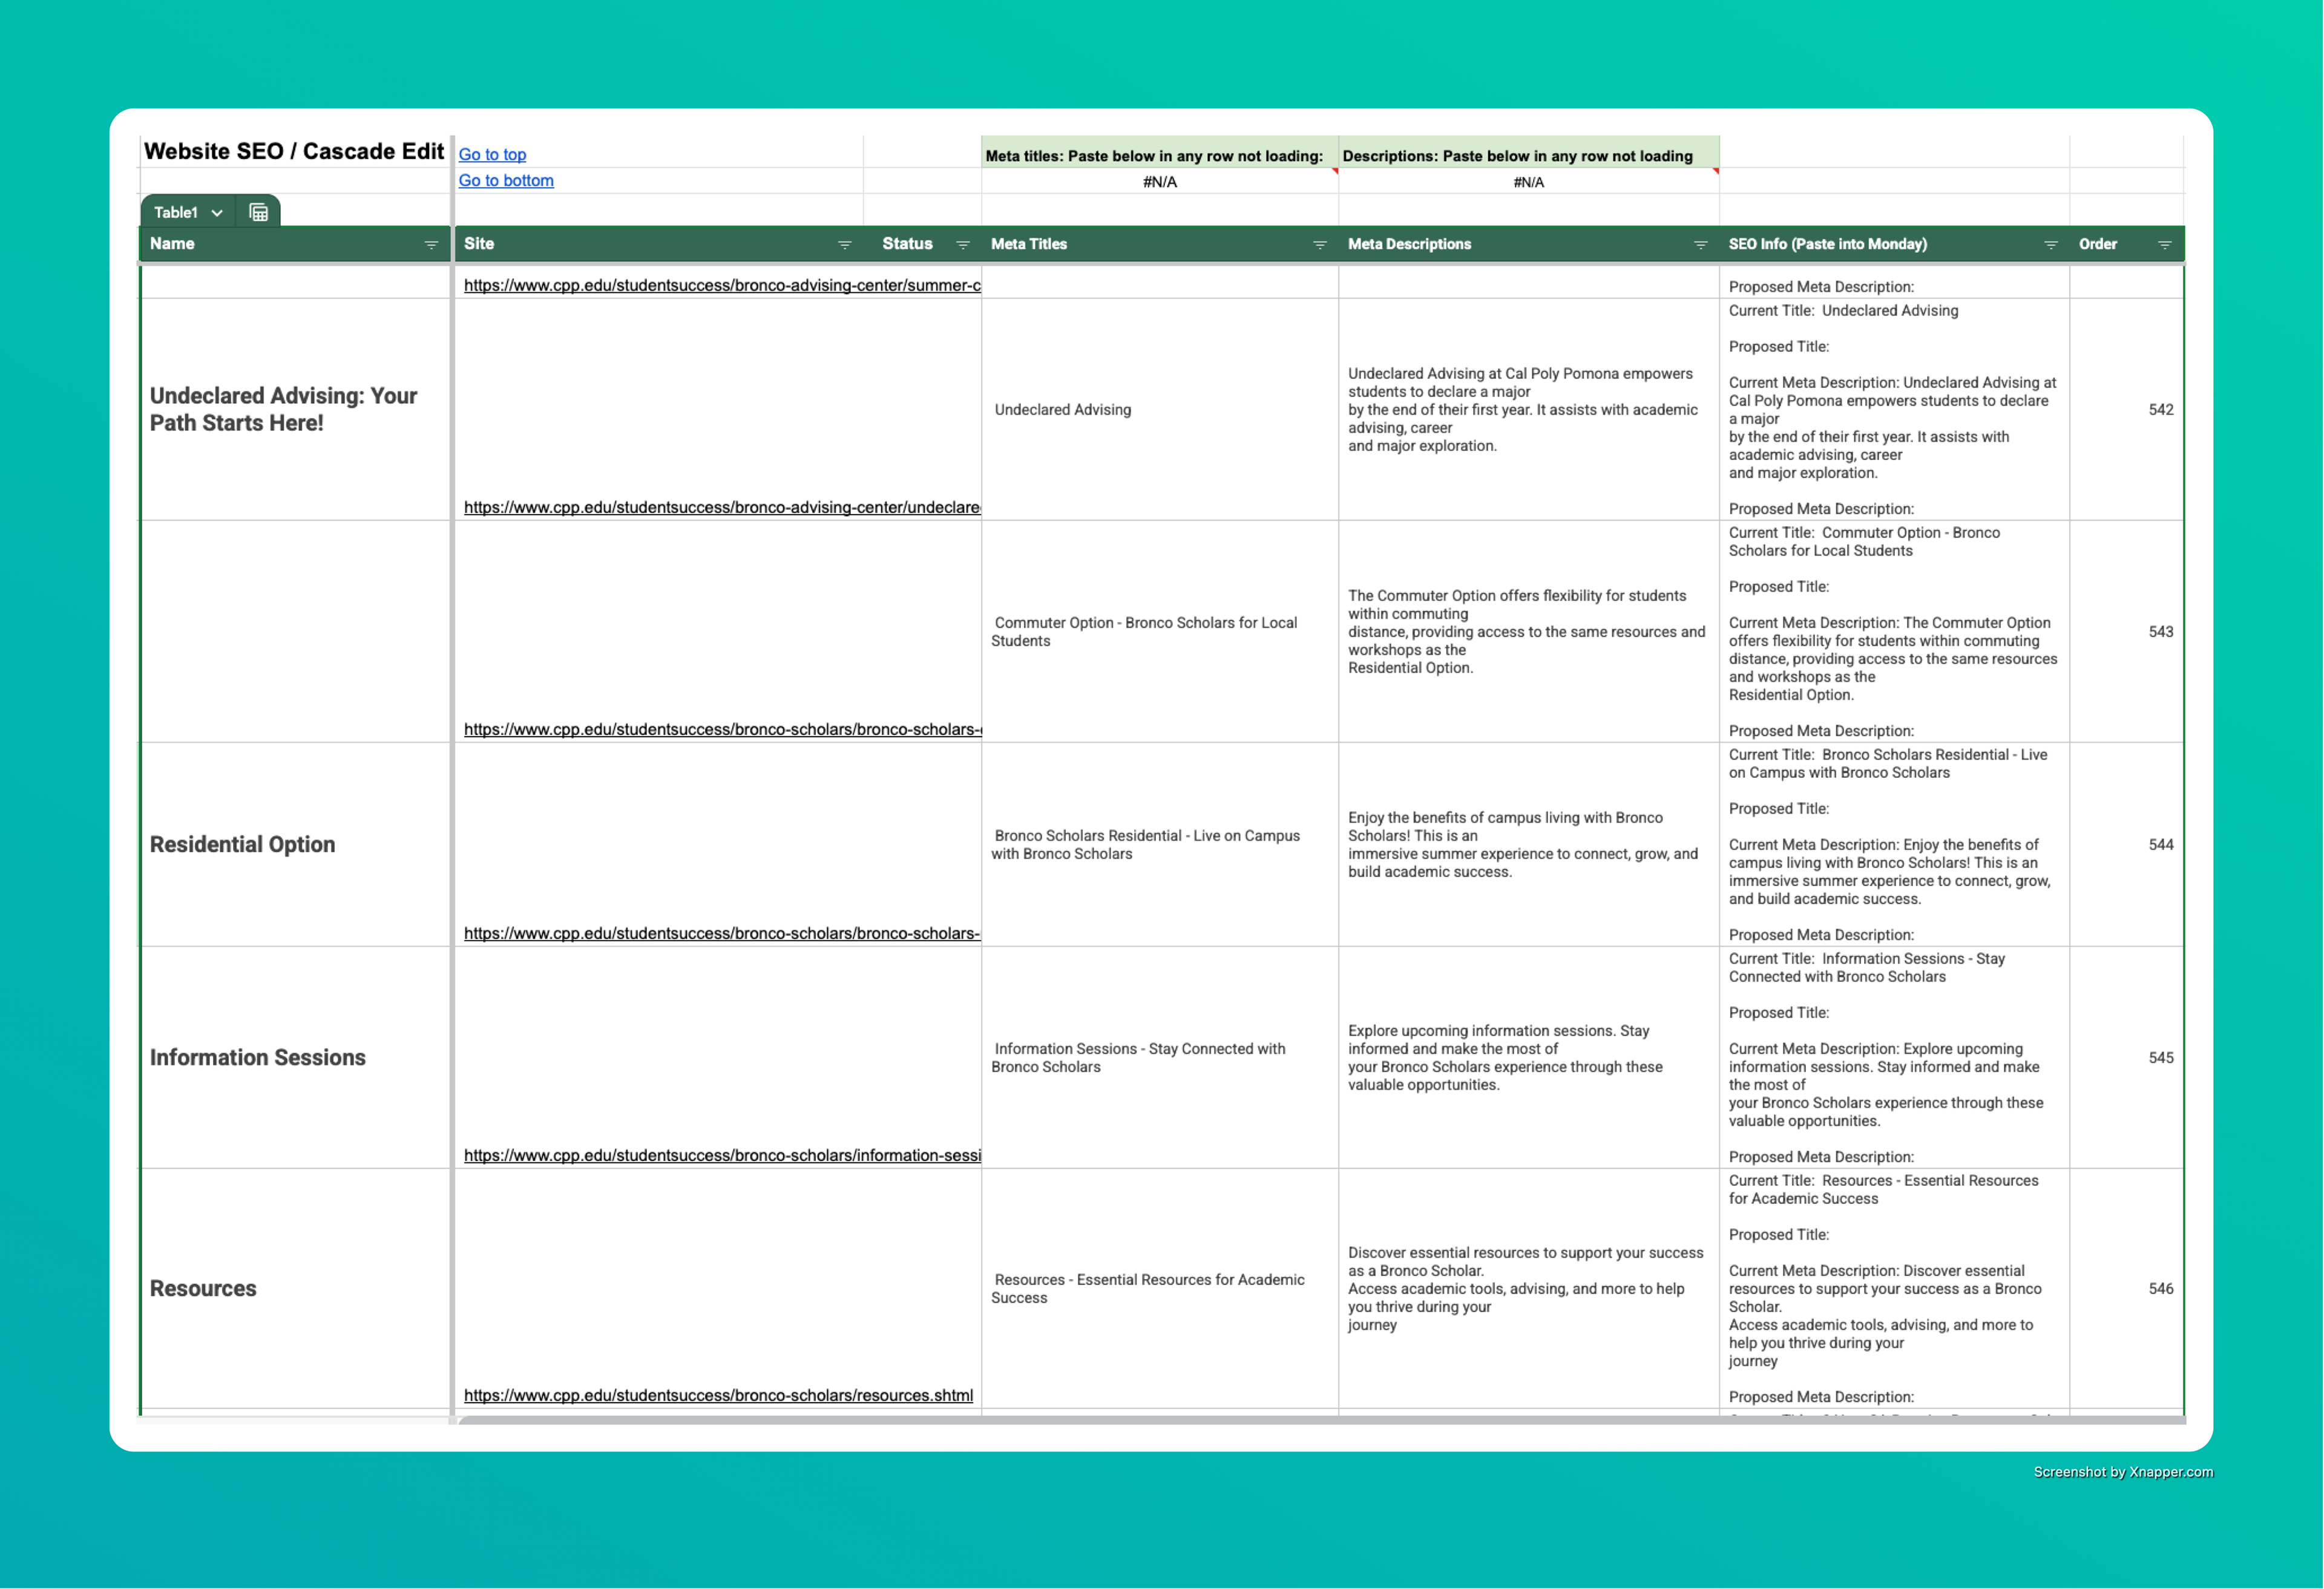Open the Status column filter icon
This screenshot has width=2324, height=1589.
(x=963, y=245)
